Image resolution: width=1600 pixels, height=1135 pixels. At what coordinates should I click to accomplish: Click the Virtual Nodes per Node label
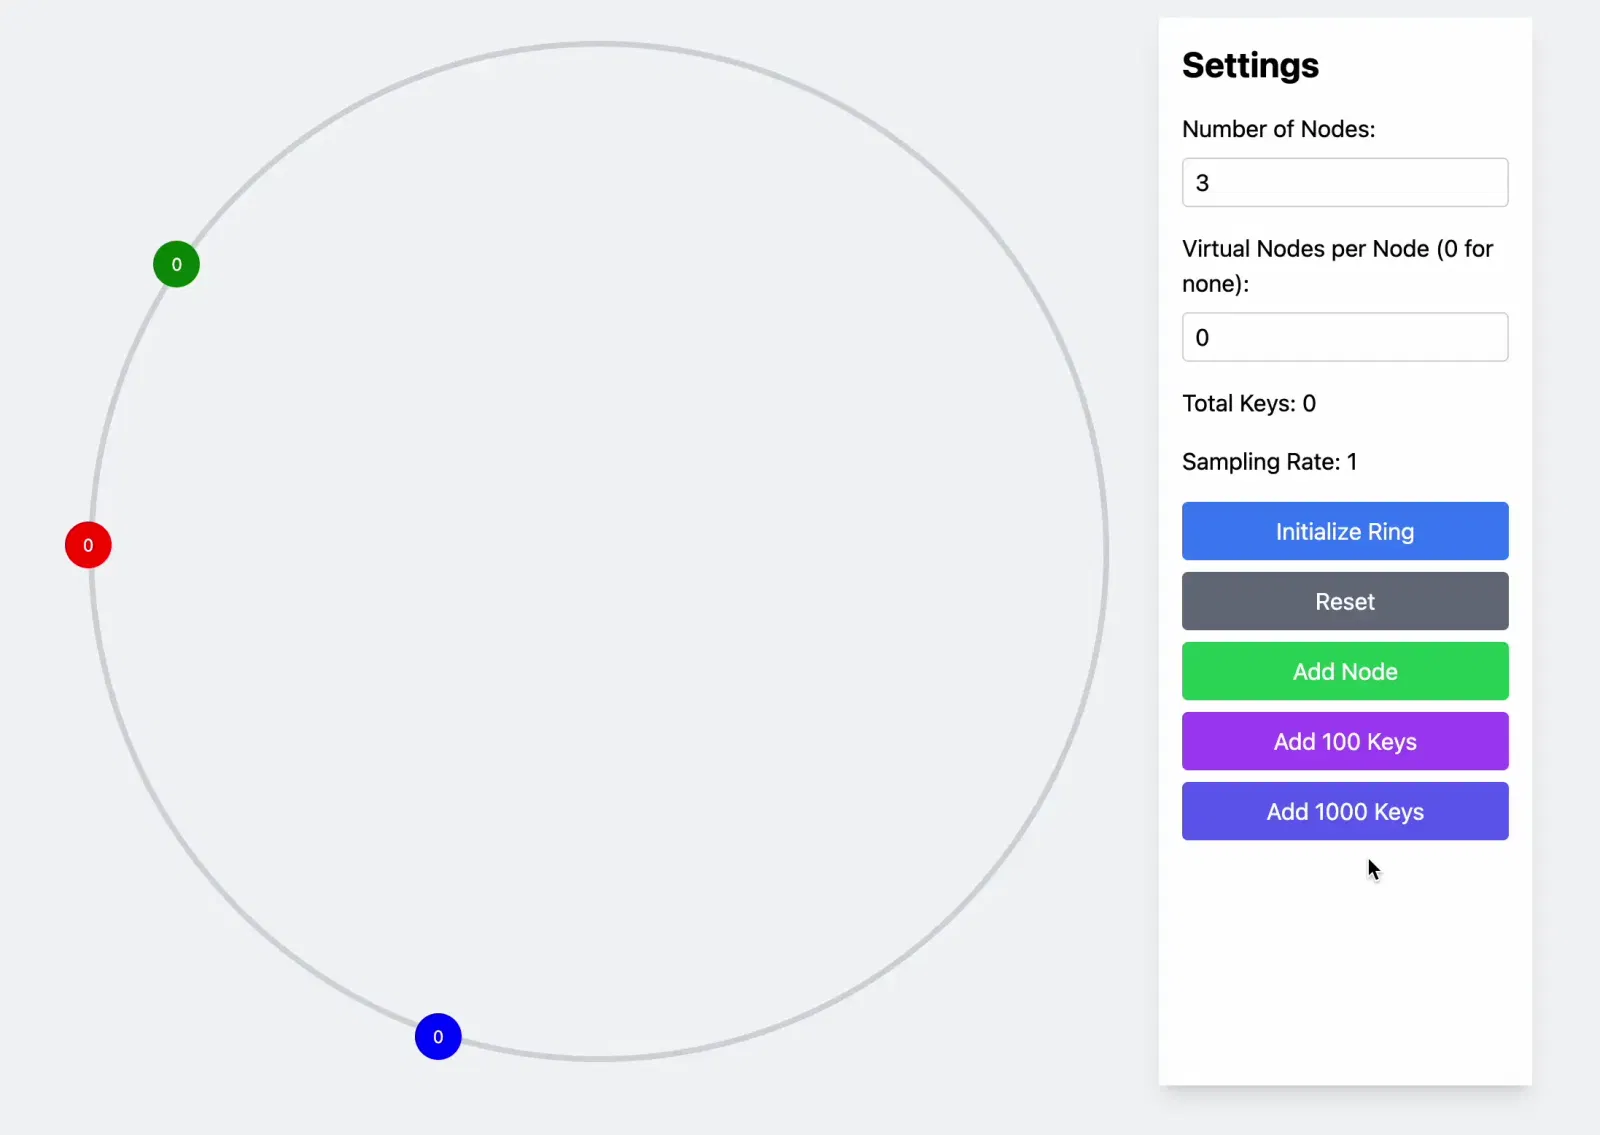click(x=1338, y=266)
